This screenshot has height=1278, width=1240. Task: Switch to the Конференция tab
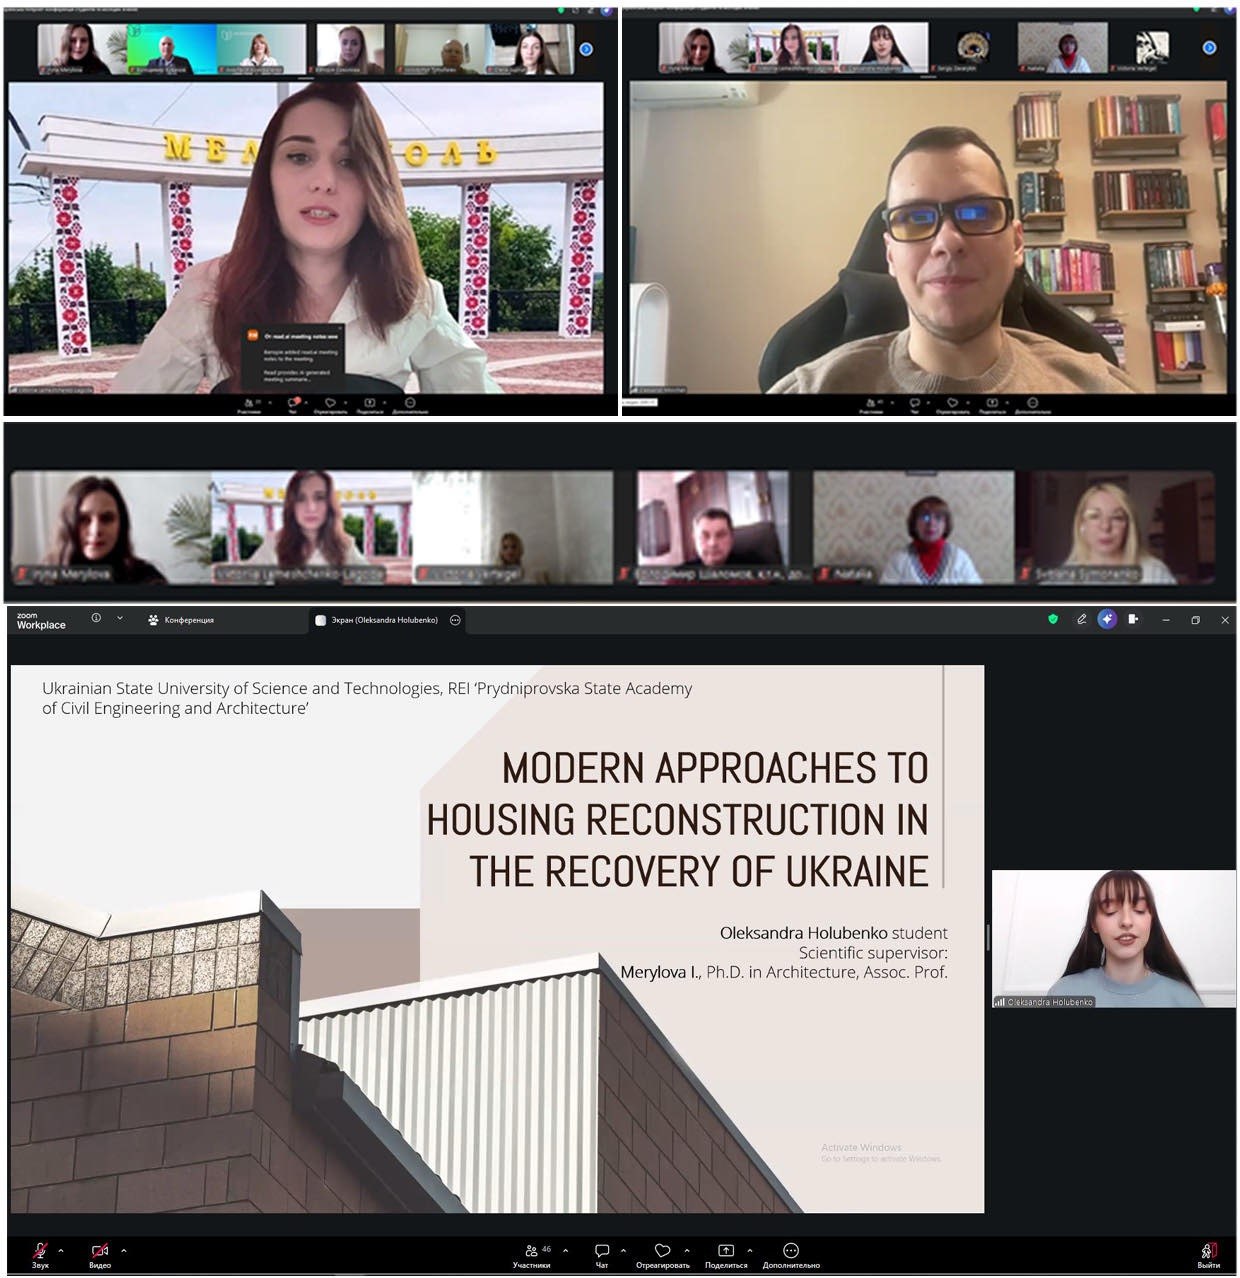coord(181,620)
